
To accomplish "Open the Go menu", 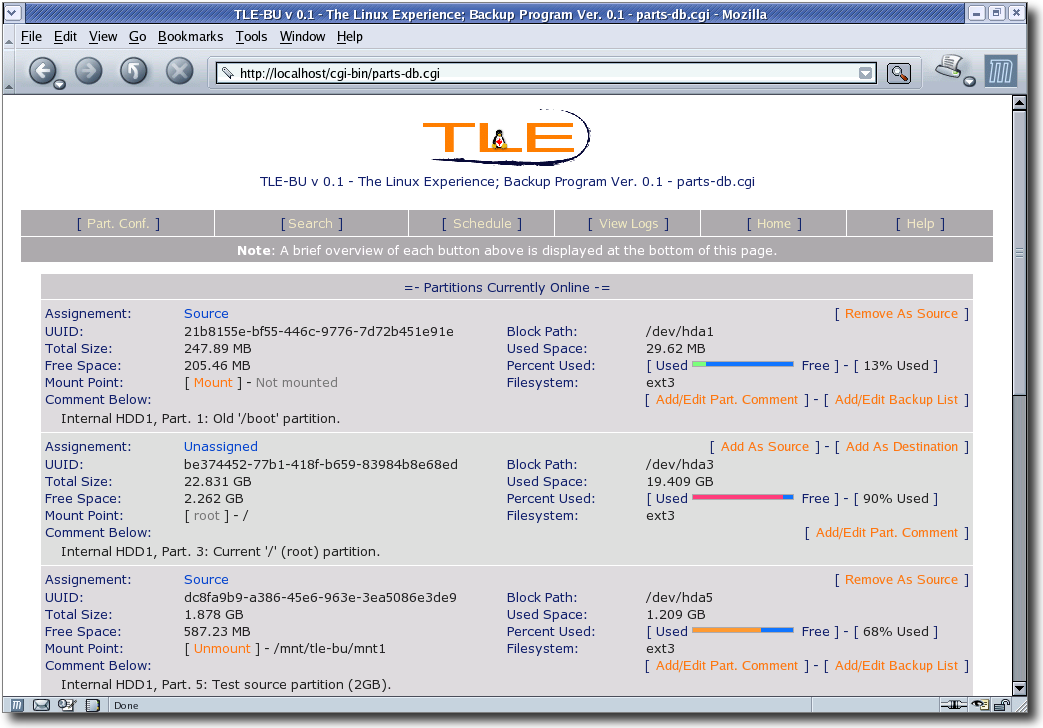I will (138, 37).
